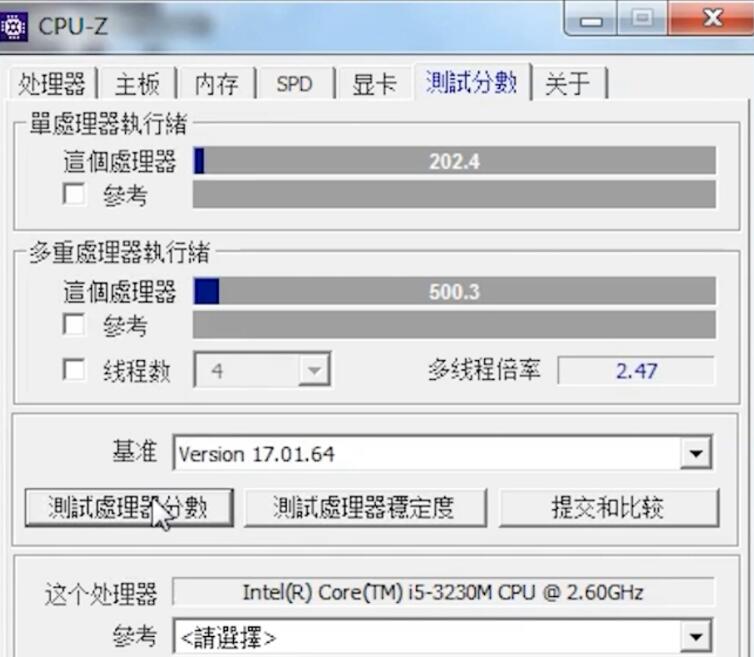Click the 測試處理器穩定度 button
This screenshot has width=754, height=657.
365,508
